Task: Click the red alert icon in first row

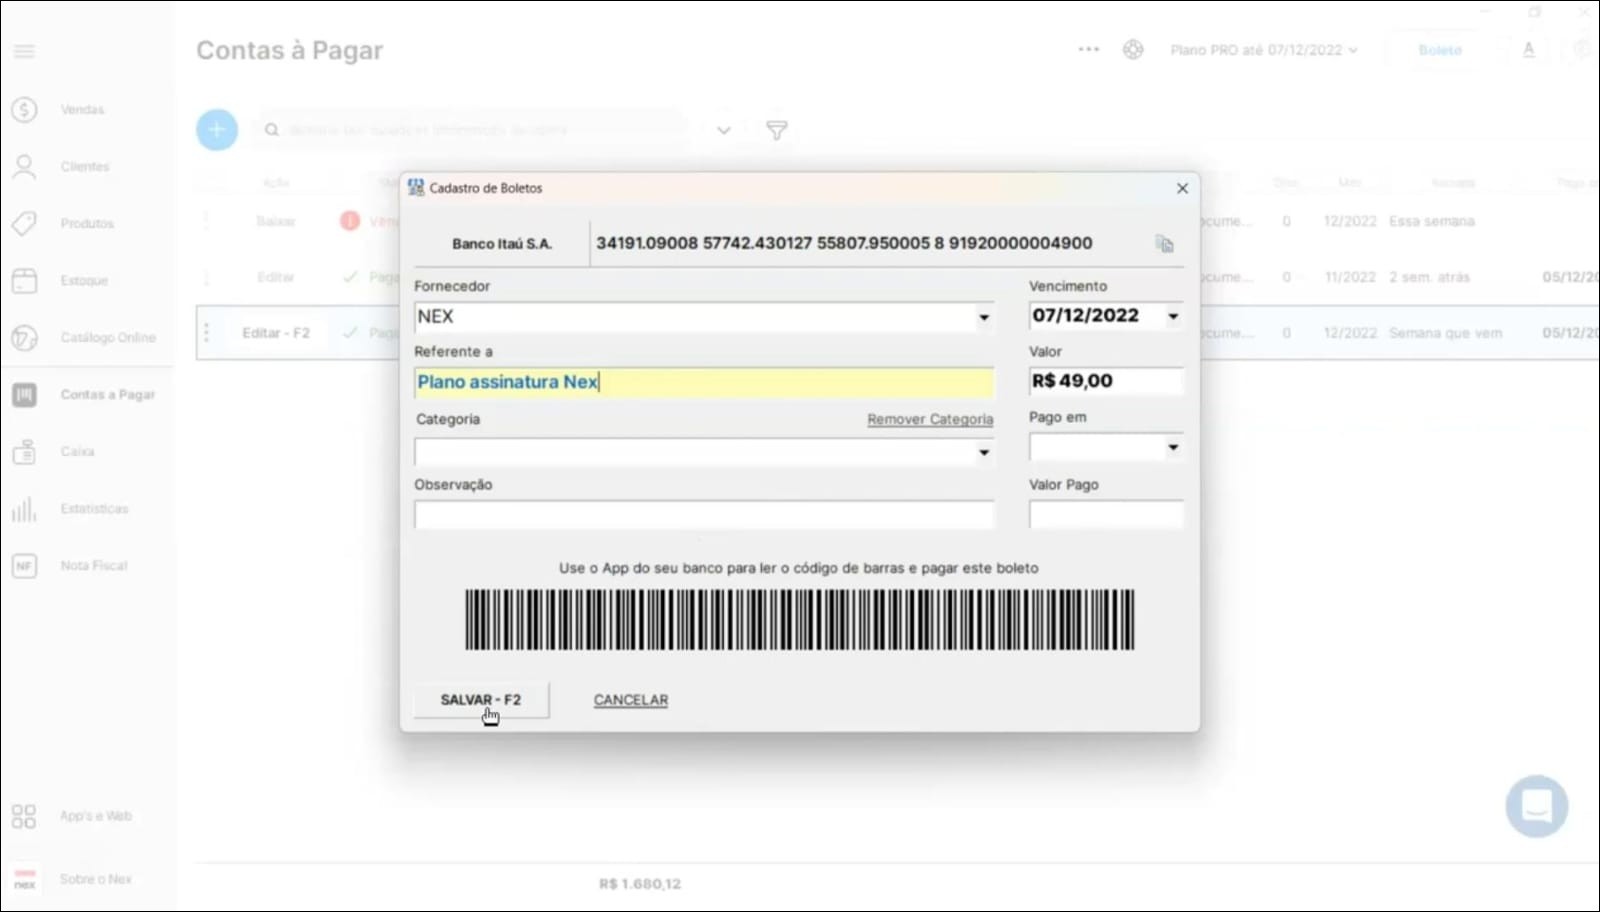Action: coord(350,221)
